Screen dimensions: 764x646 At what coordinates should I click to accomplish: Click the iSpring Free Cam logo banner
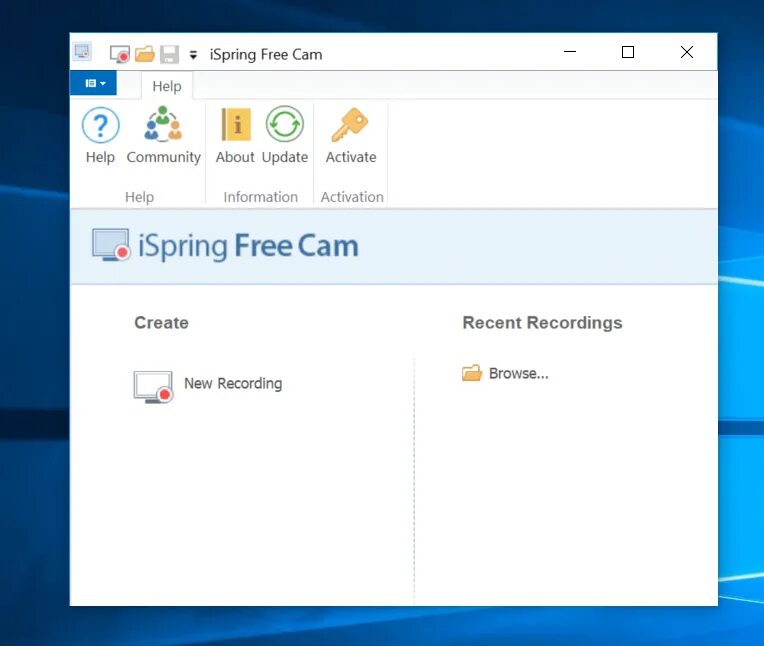pyautogui.click(x=225, y=246)
